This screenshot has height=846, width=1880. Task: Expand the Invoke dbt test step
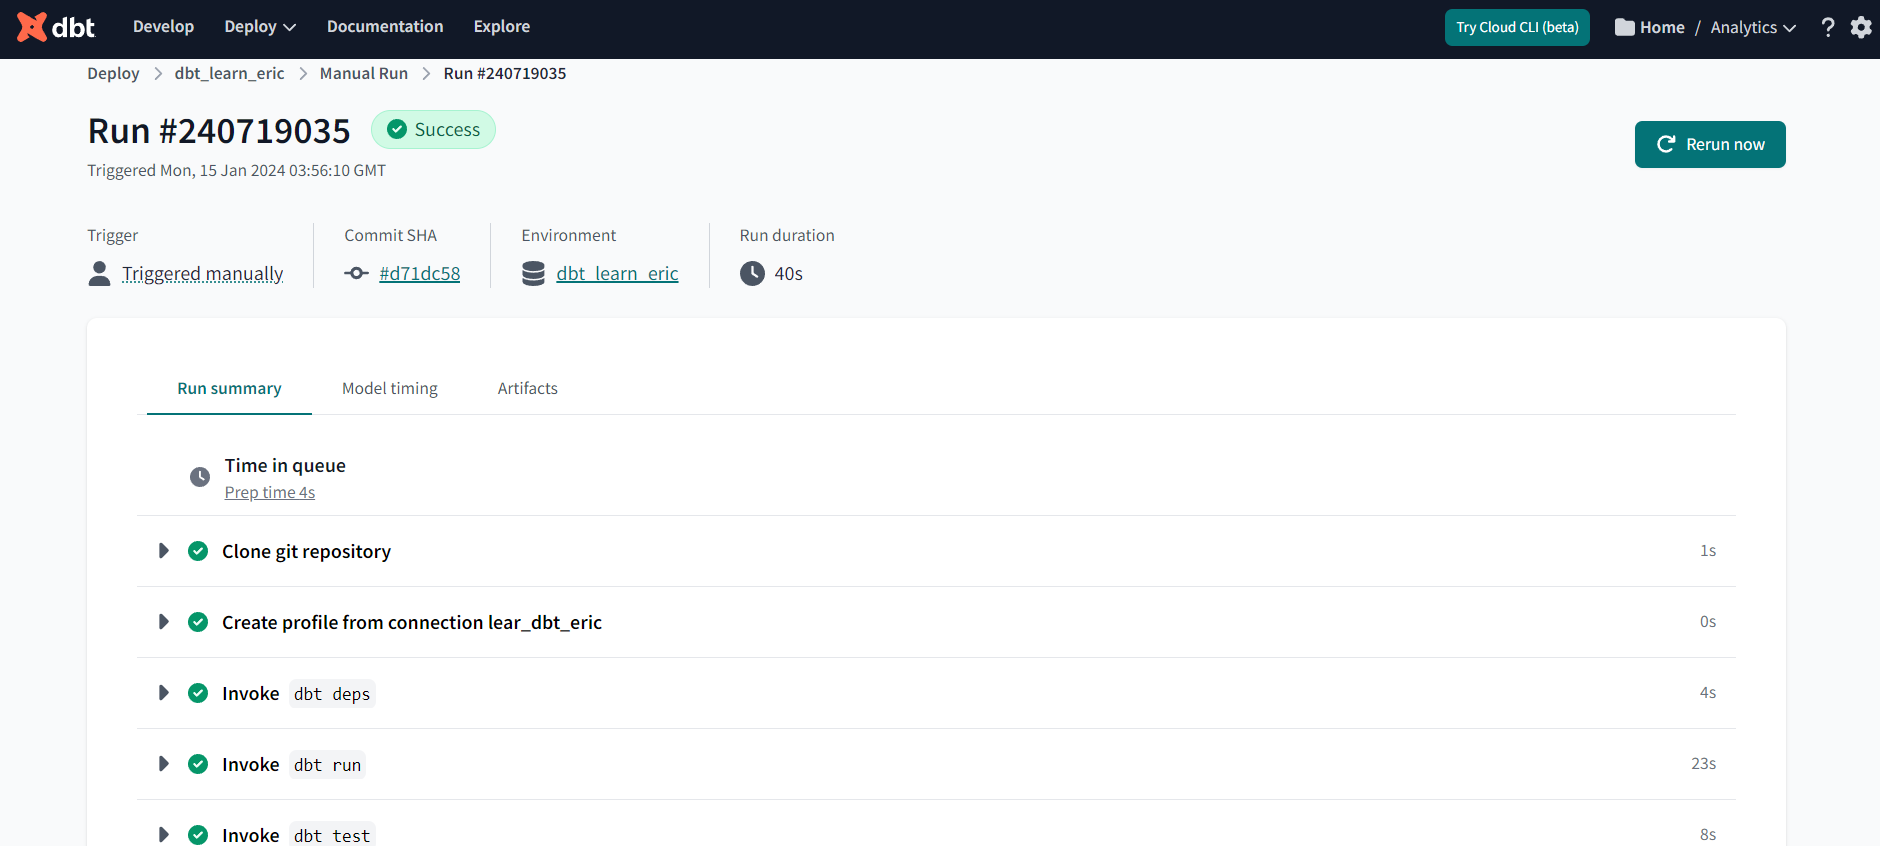click(164, 835)
